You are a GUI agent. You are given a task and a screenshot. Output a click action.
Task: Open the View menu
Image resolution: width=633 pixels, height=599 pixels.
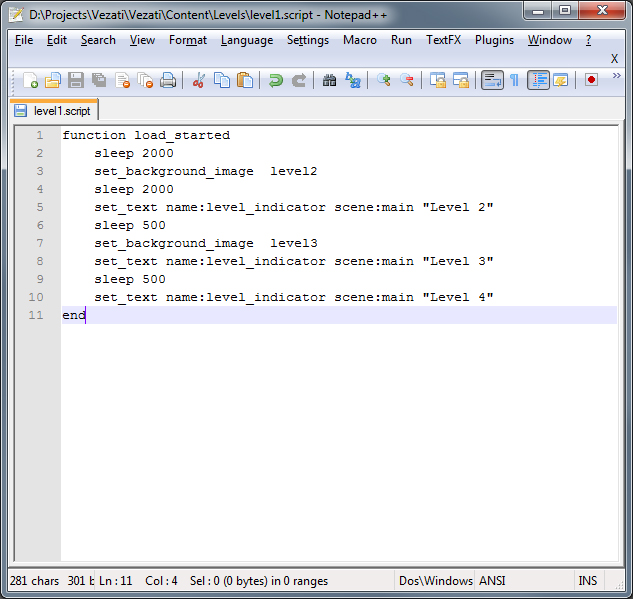142,40
